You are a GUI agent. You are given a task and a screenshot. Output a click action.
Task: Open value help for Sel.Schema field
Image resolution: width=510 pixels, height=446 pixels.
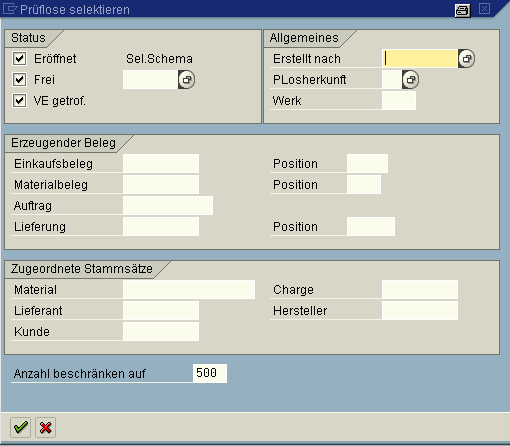[186, 80]
